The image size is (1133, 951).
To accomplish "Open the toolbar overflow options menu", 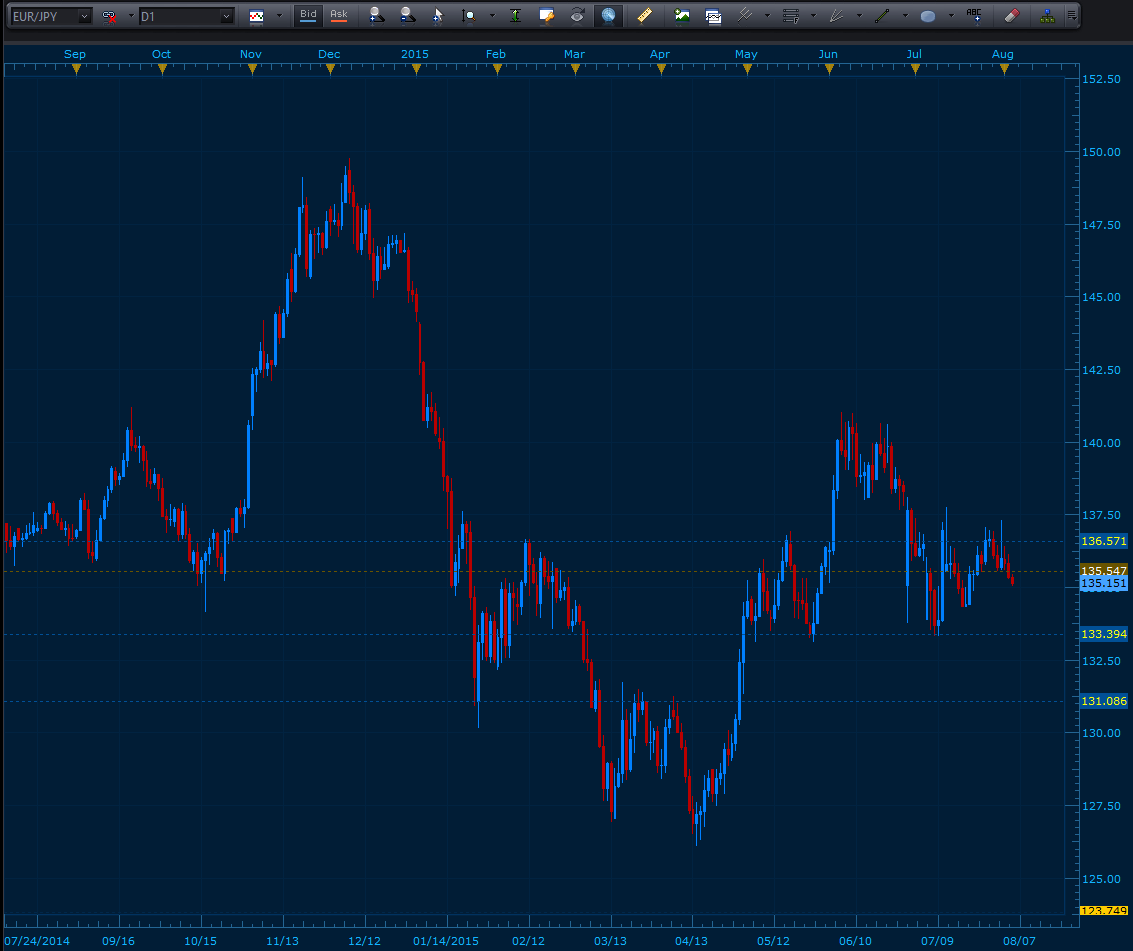I will click(x=1072, y=16).
